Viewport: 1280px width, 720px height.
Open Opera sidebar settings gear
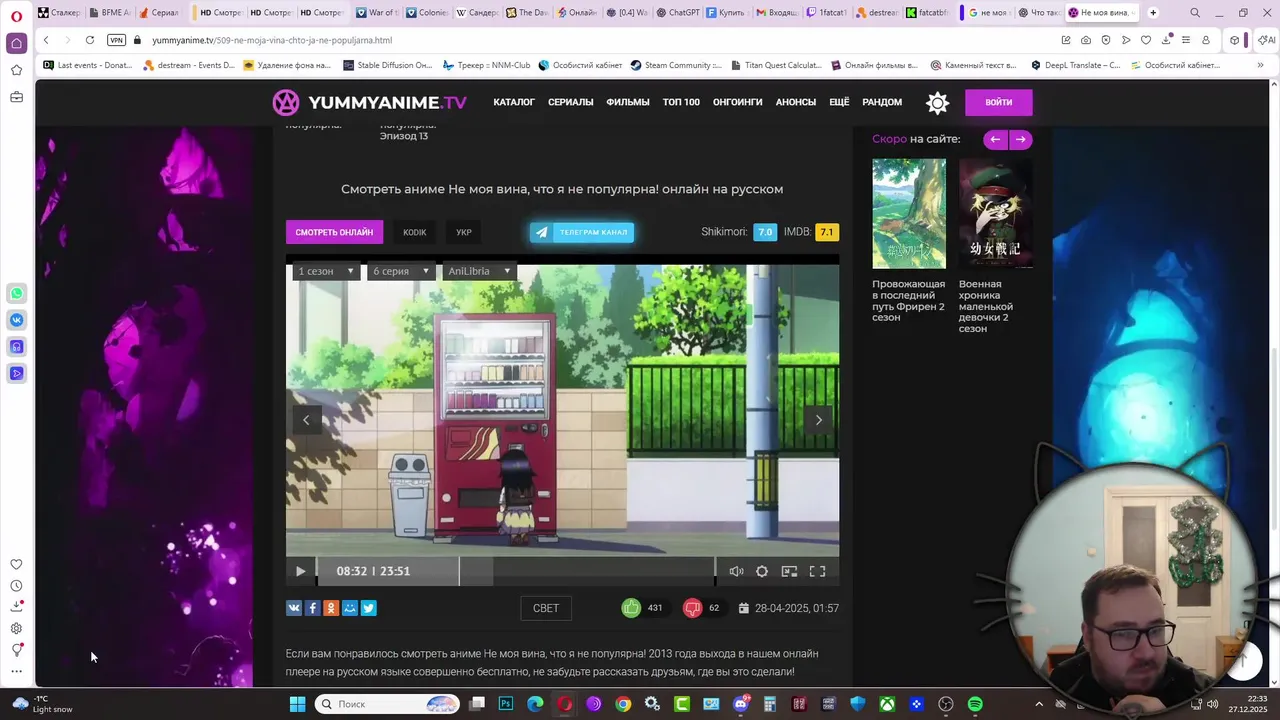coord(16,628)
